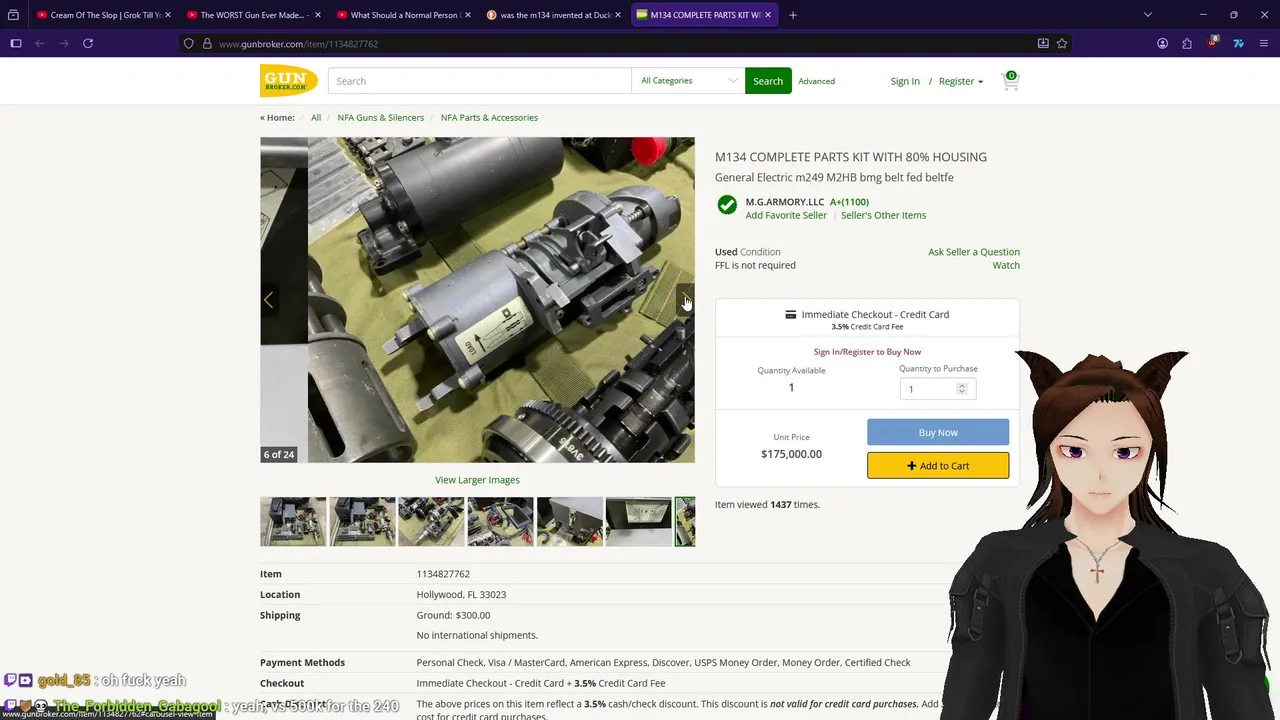Open the All Categories dropdown
The image size is (1280, 720).
[688, 81]
